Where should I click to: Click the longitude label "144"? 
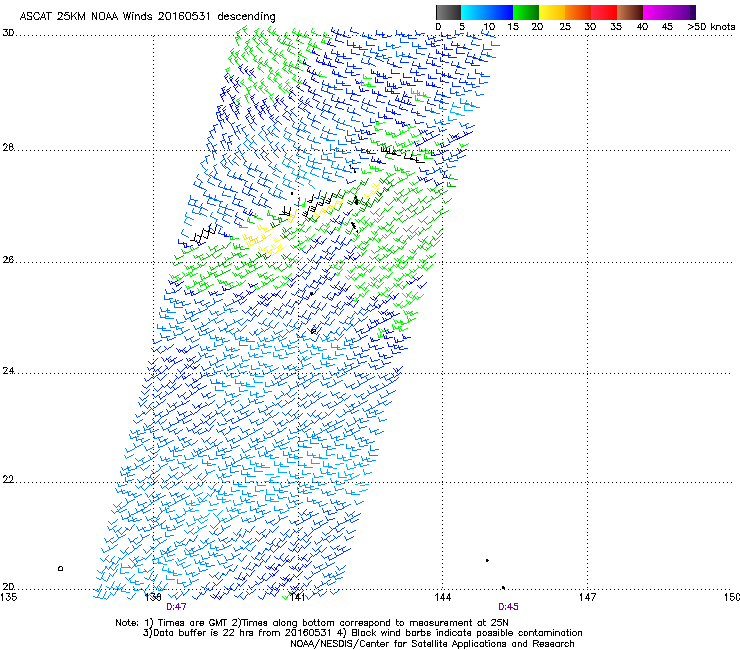(443, 598)
